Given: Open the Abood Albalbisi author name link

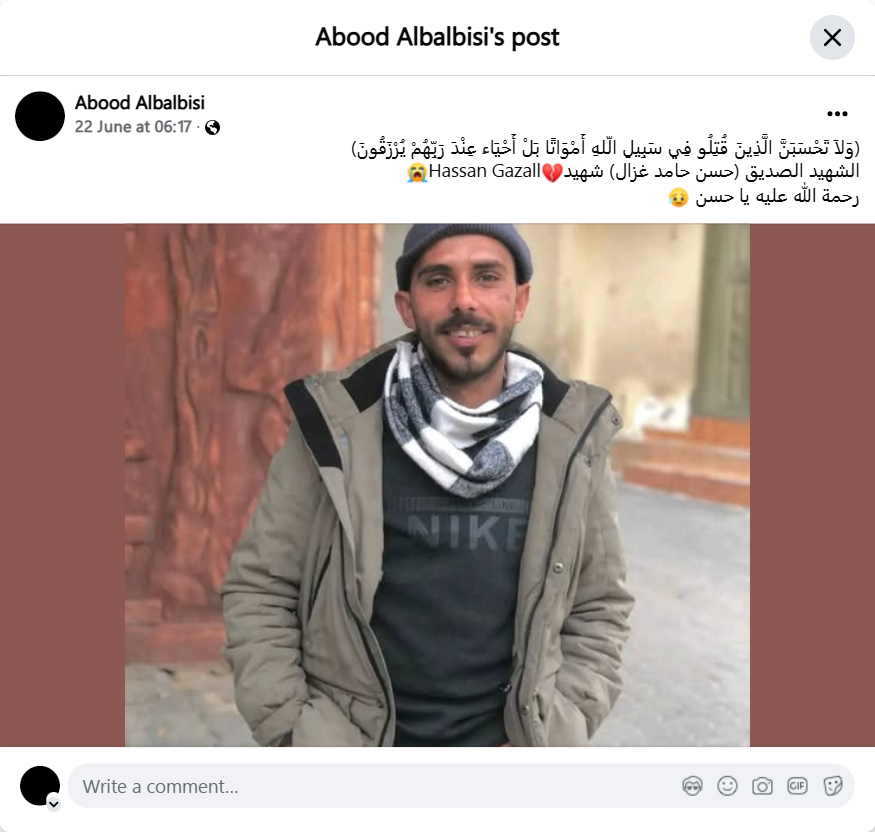Looking at the screenshot, I should coord(140,103).
